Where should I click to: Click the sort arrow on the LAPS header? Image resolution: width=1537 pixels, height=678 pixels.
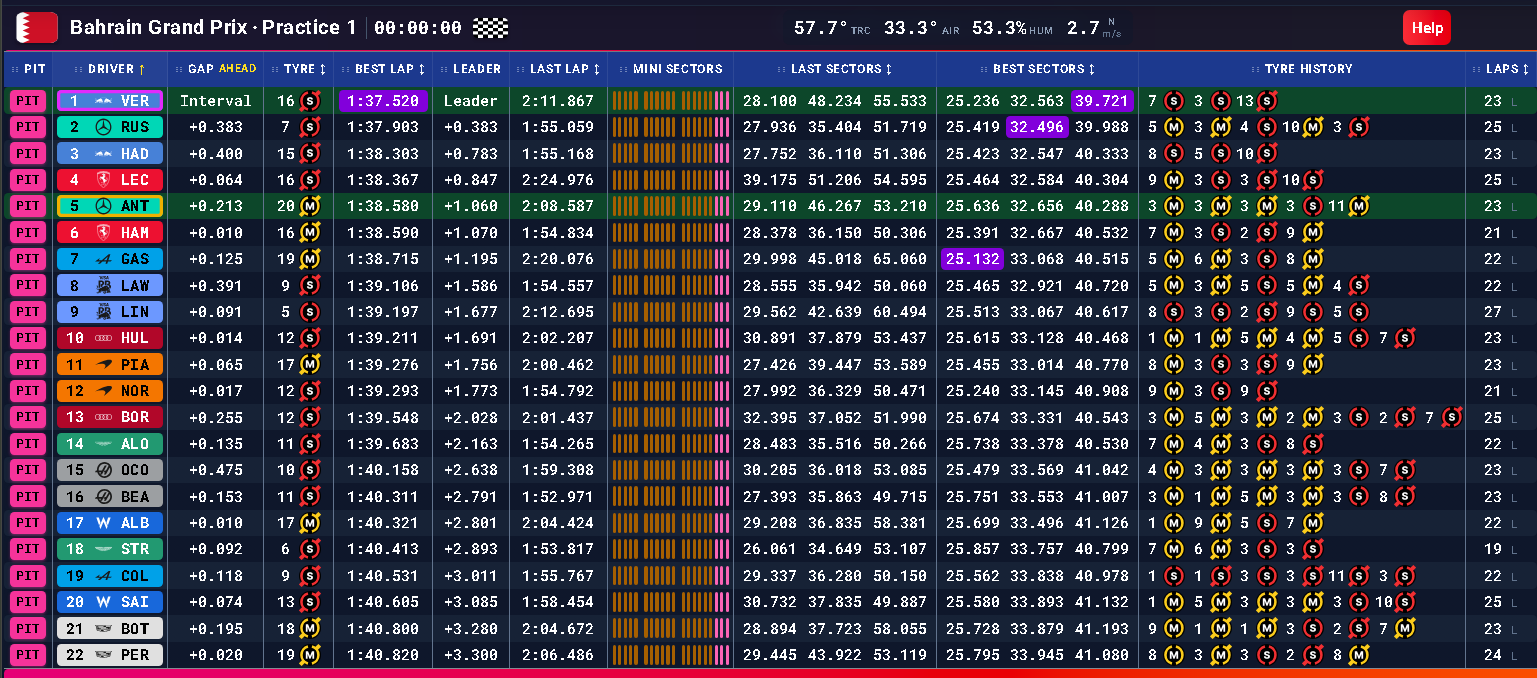[x=1527, y=69]
